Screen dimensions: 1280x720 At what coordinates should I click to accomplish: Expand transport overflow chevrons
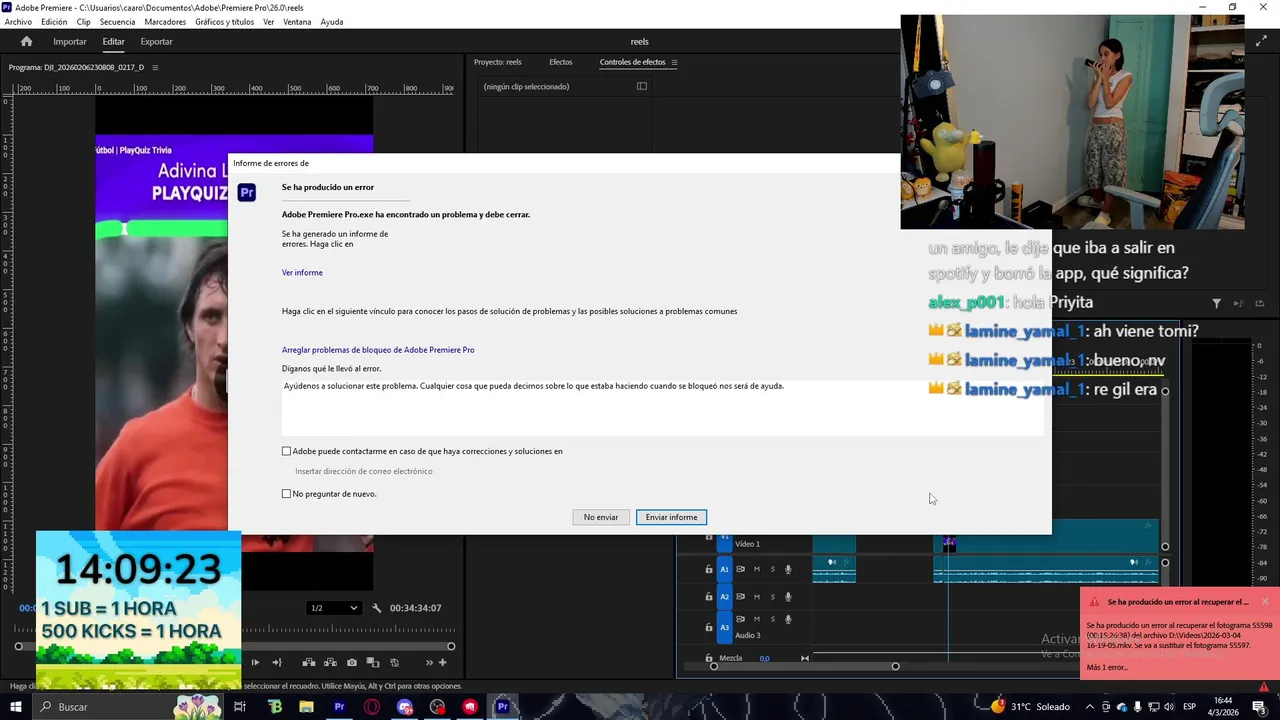coord(430,662)
